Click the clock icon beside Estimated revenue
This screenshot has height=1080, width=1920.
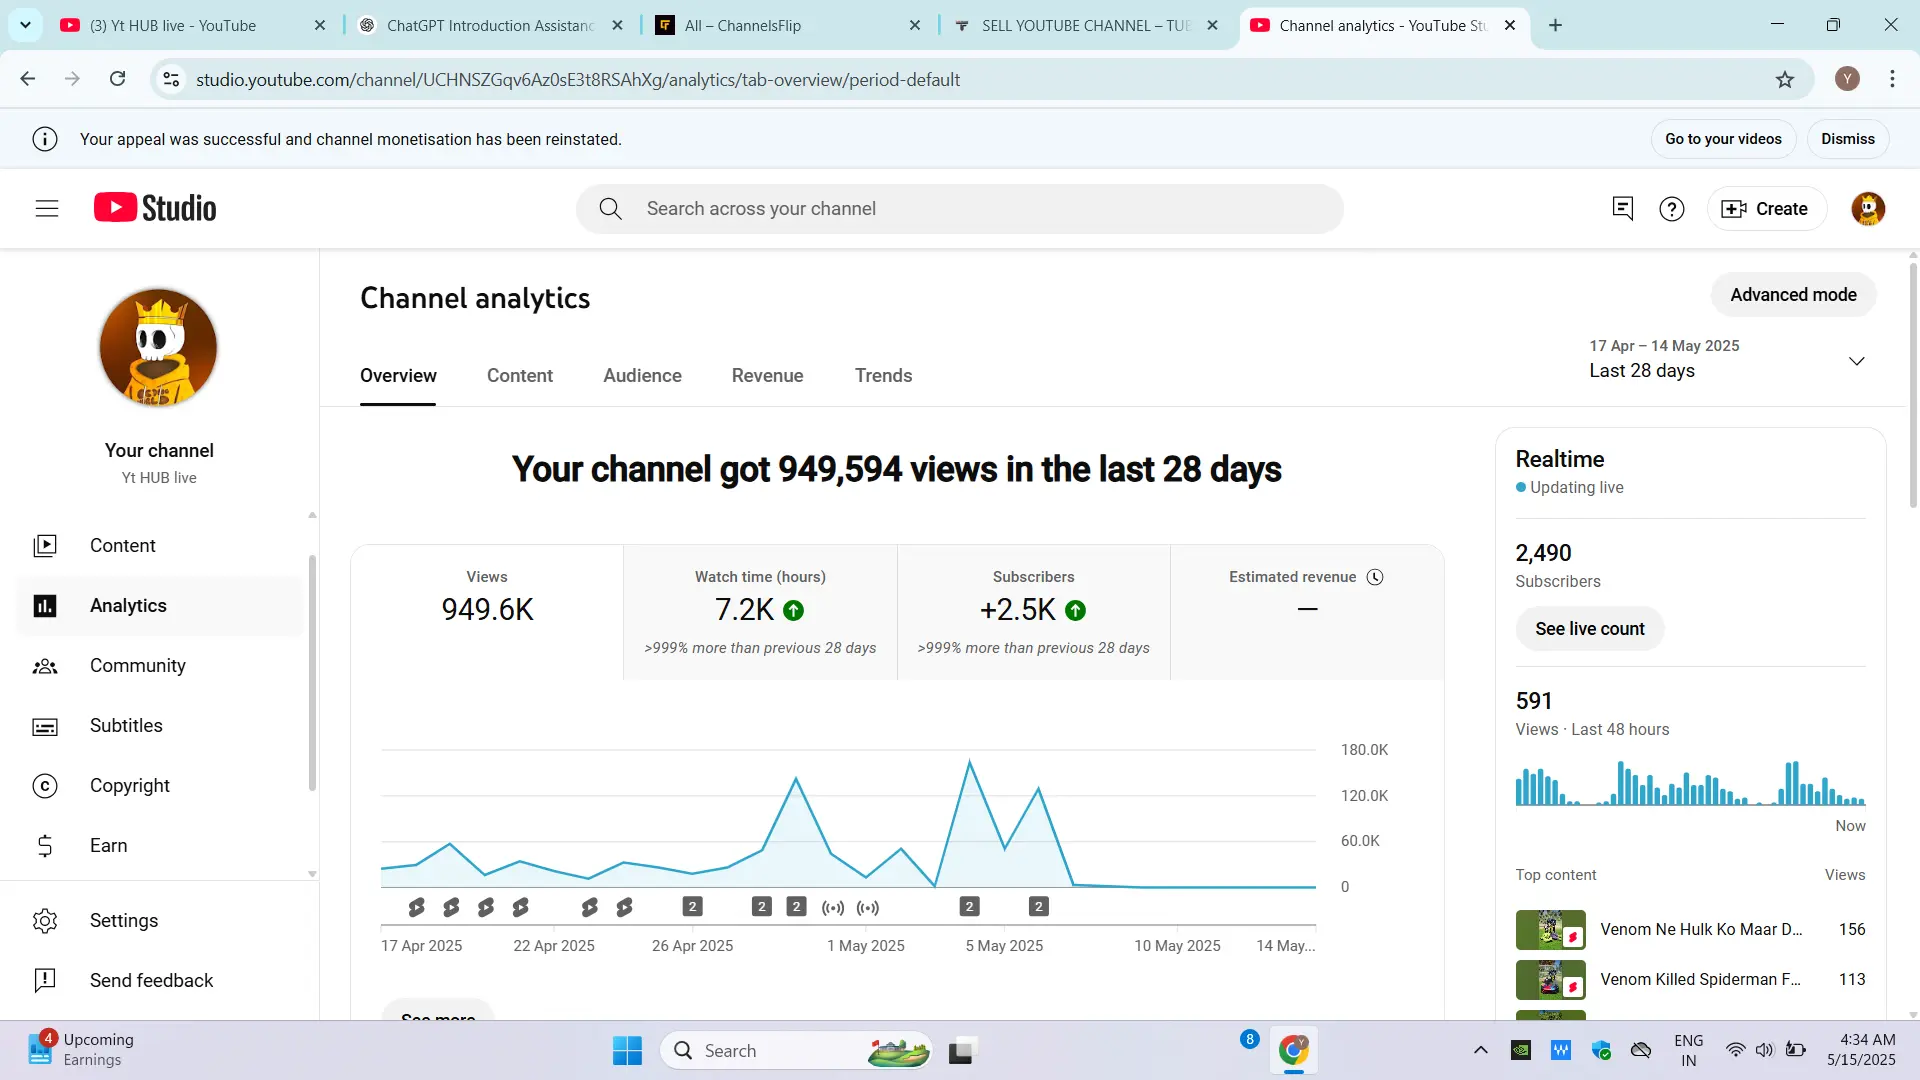click(1375, 577)
